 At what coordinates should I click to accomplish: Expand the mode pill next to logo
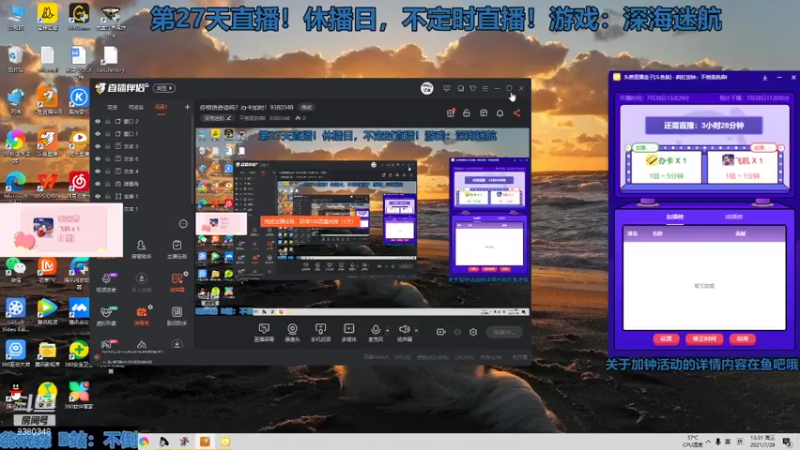164,88
